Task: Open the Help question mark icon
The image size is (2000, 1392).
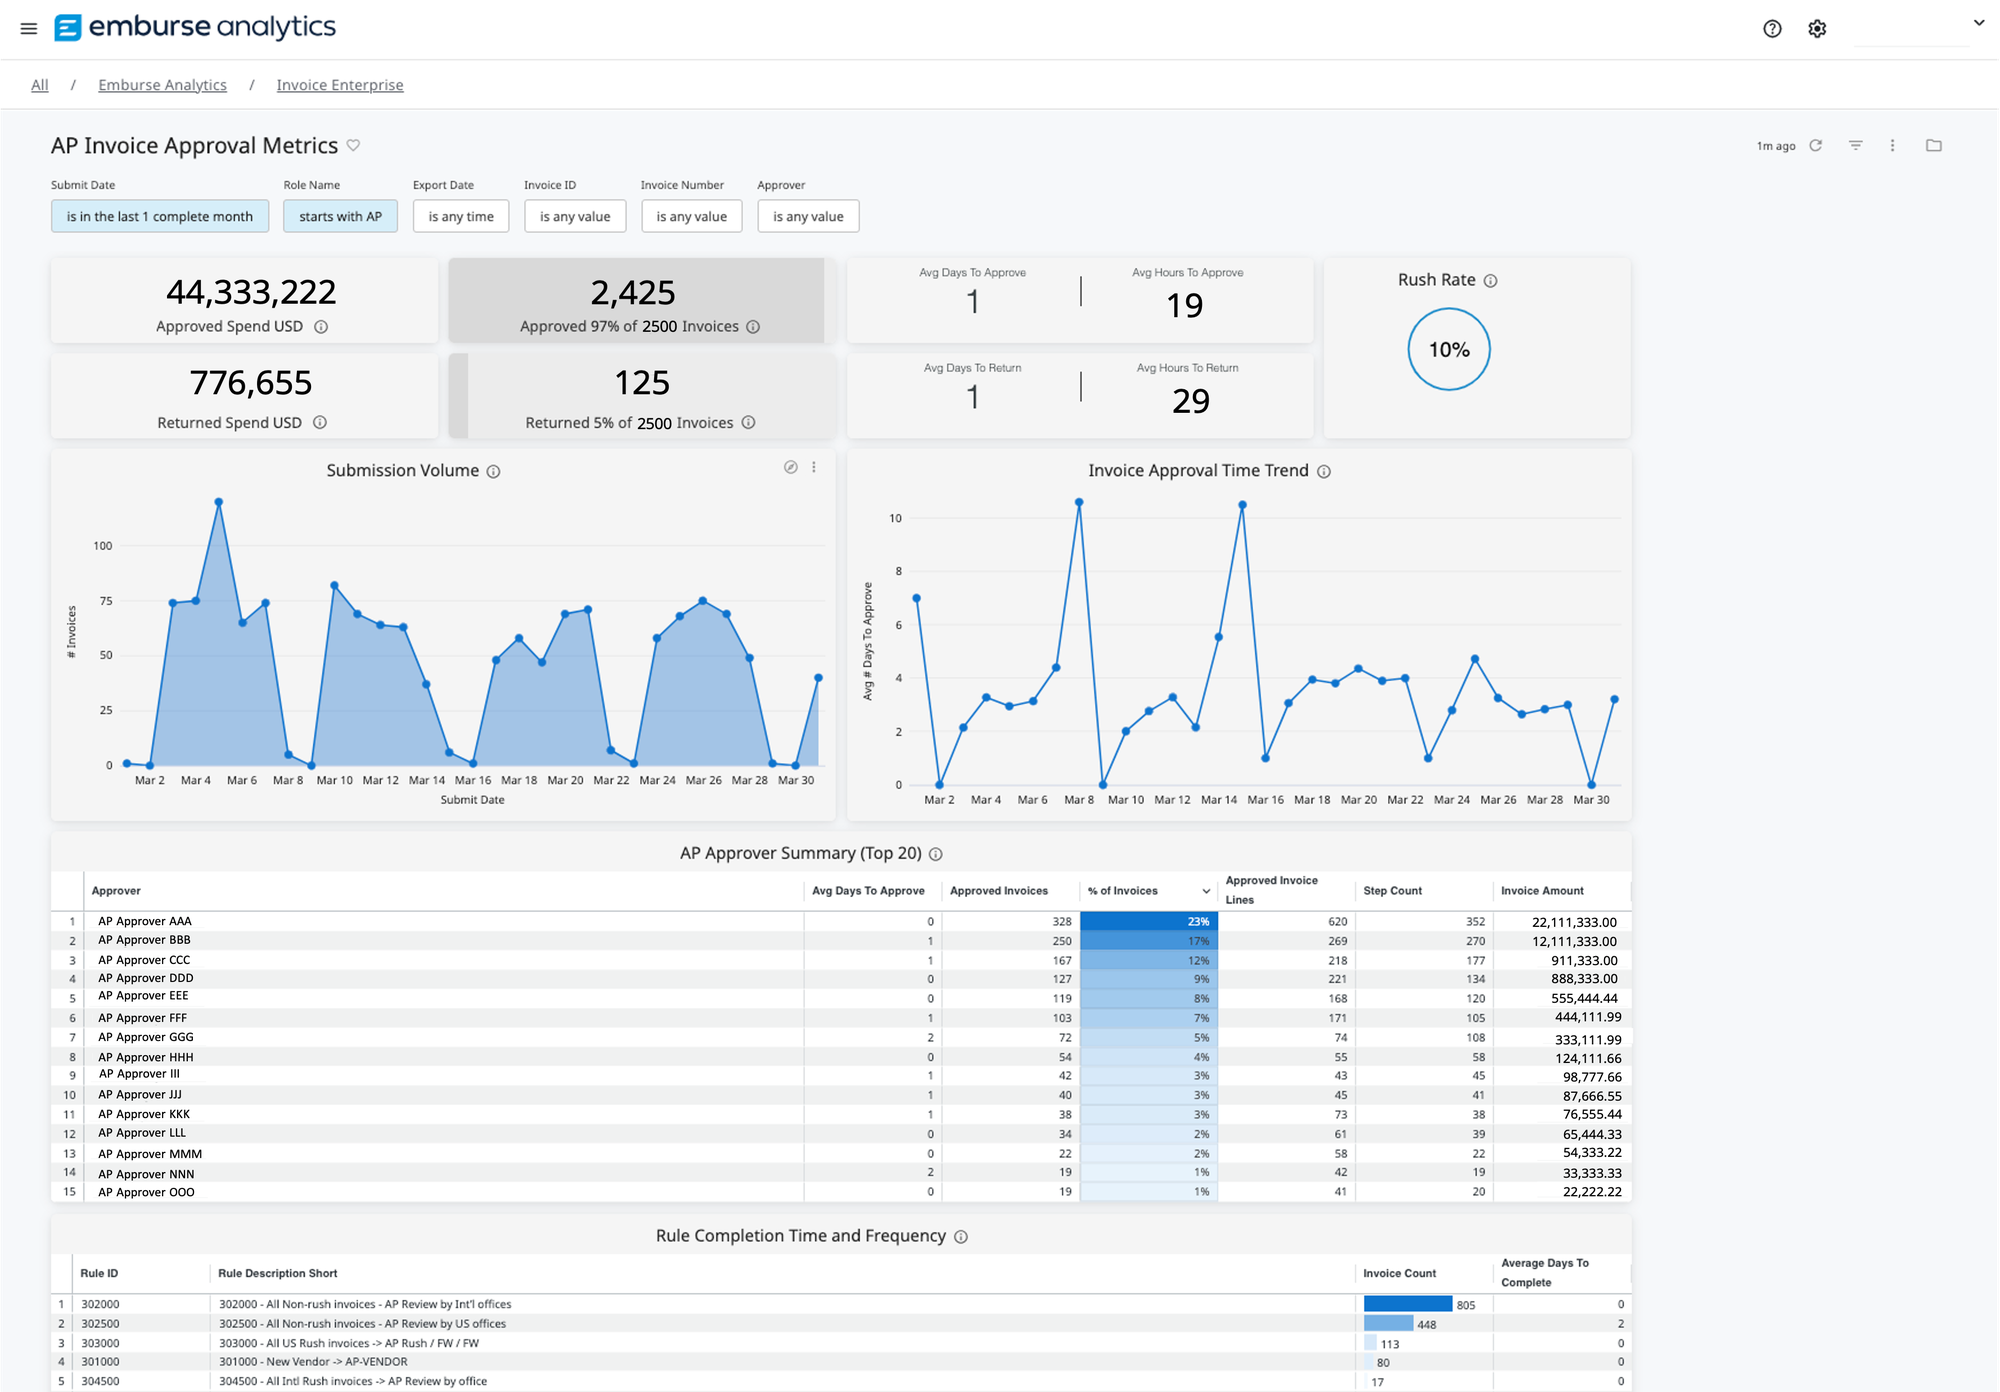Action: tap(1772, 29)
